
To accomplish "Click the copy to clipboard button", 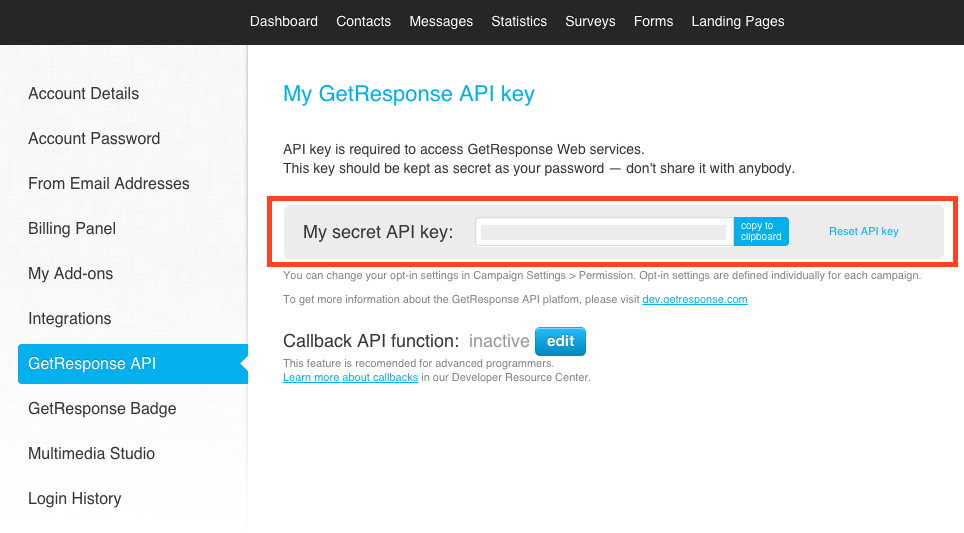I will coord(761,232).
